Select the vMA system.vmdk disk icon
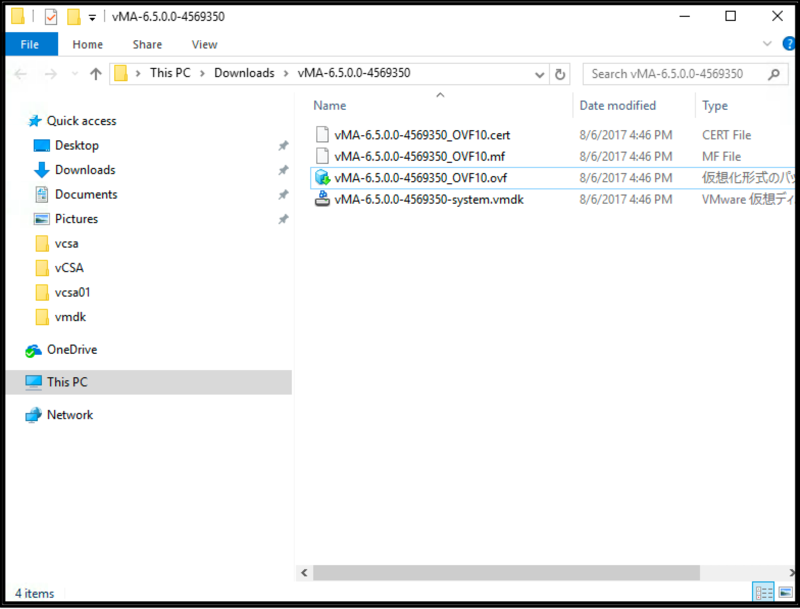 click(322, 198)
